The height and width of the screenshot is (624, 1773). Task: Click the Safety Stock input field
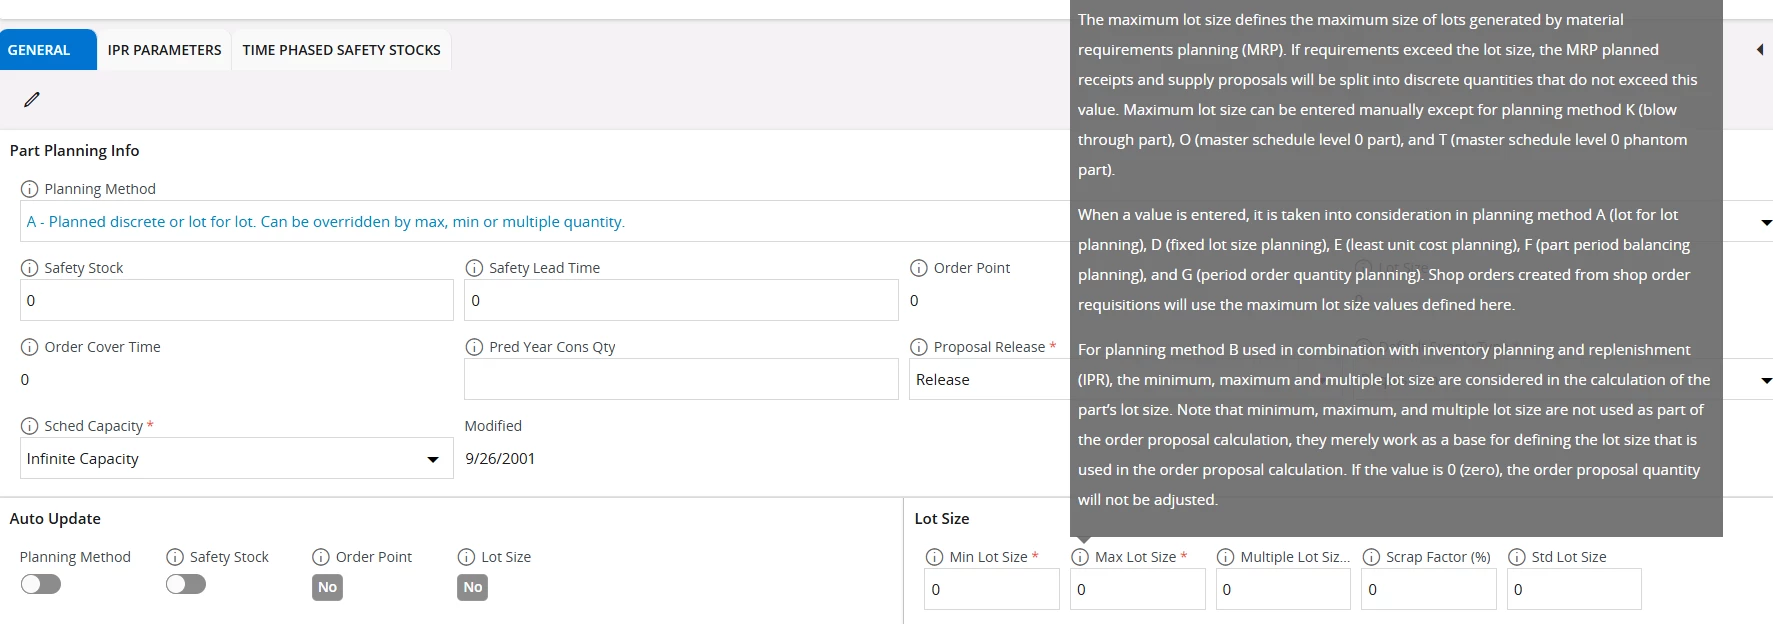click(236, 300)
